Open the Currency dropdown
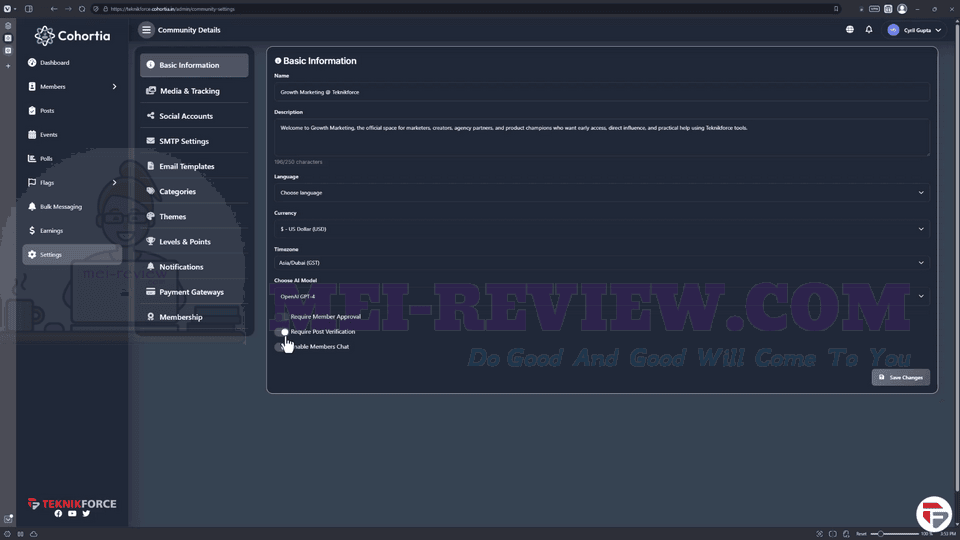 click(602, 229)
